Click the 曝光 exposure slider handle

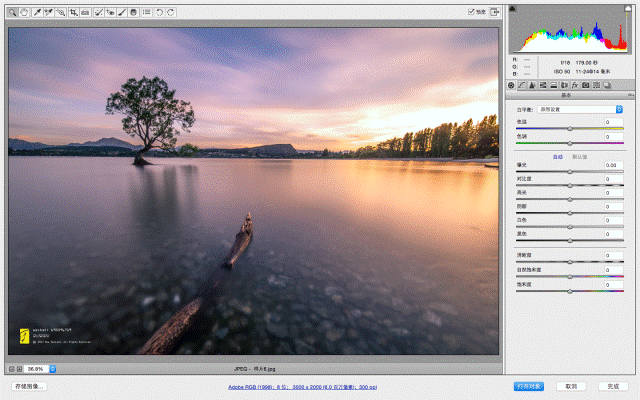570,172
